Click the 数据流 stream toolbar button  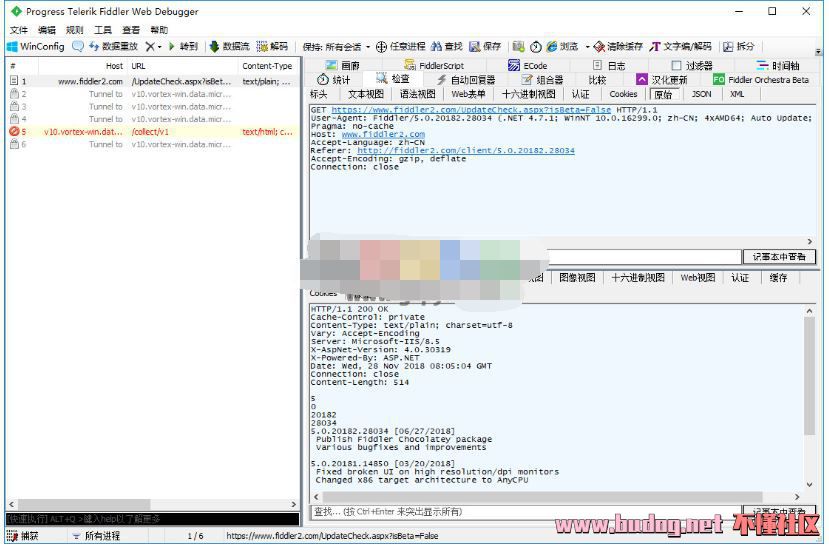click(x=229, y=47)
